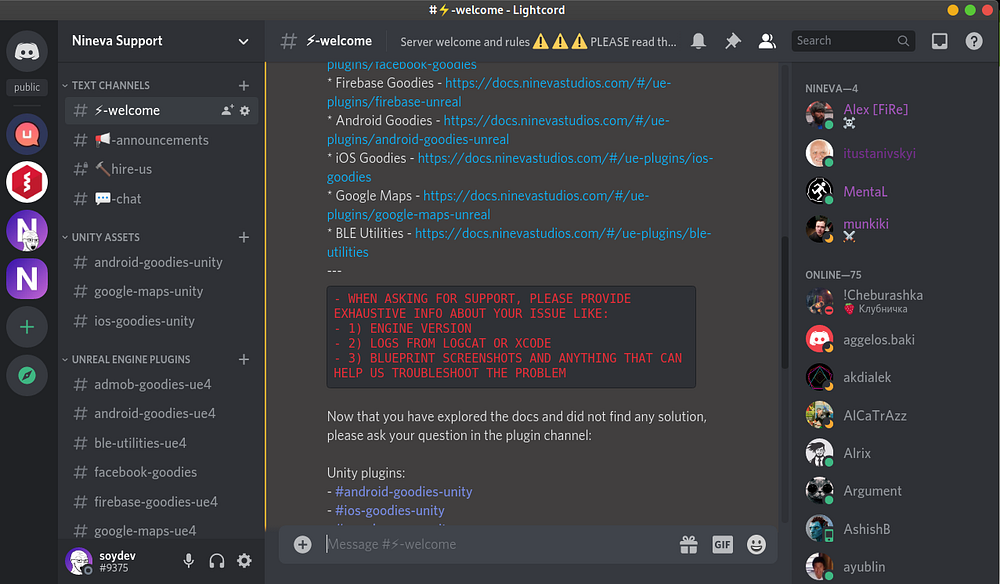Open MentaL member profile
Screen dimensions: 1000x584
pos(893,191)
